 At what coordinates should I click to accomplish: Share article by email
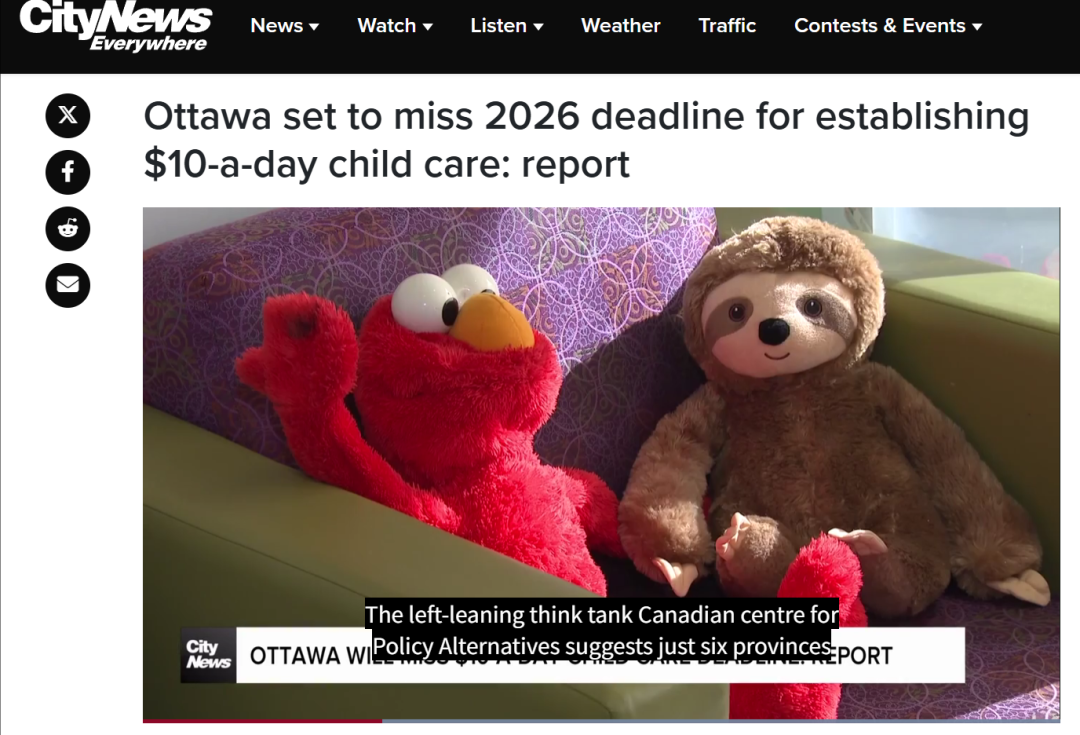click(68, 285)
